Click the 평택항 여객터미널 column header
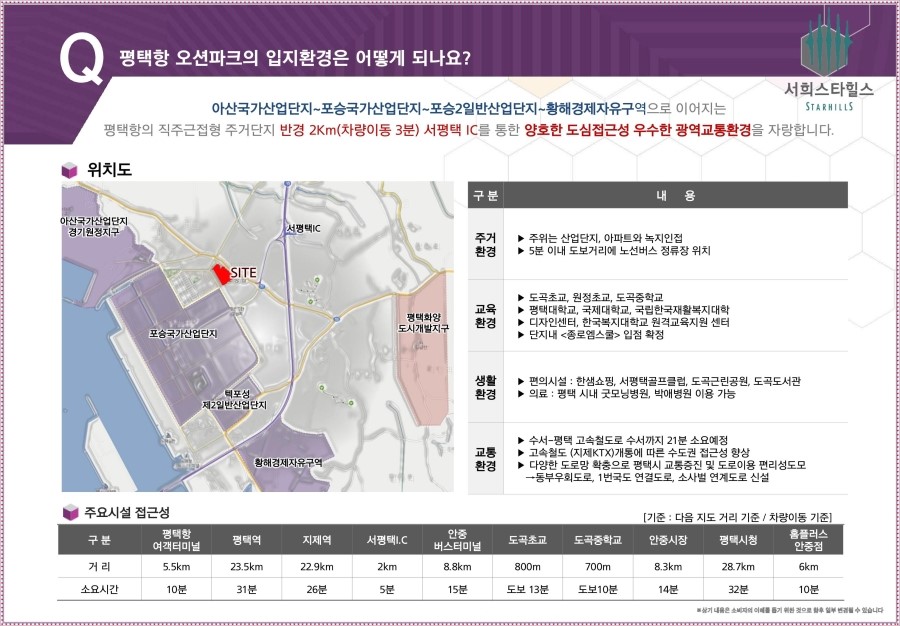The width and height of the screenshot is (900, 626). pyautogui.click(x=176, y=540)
